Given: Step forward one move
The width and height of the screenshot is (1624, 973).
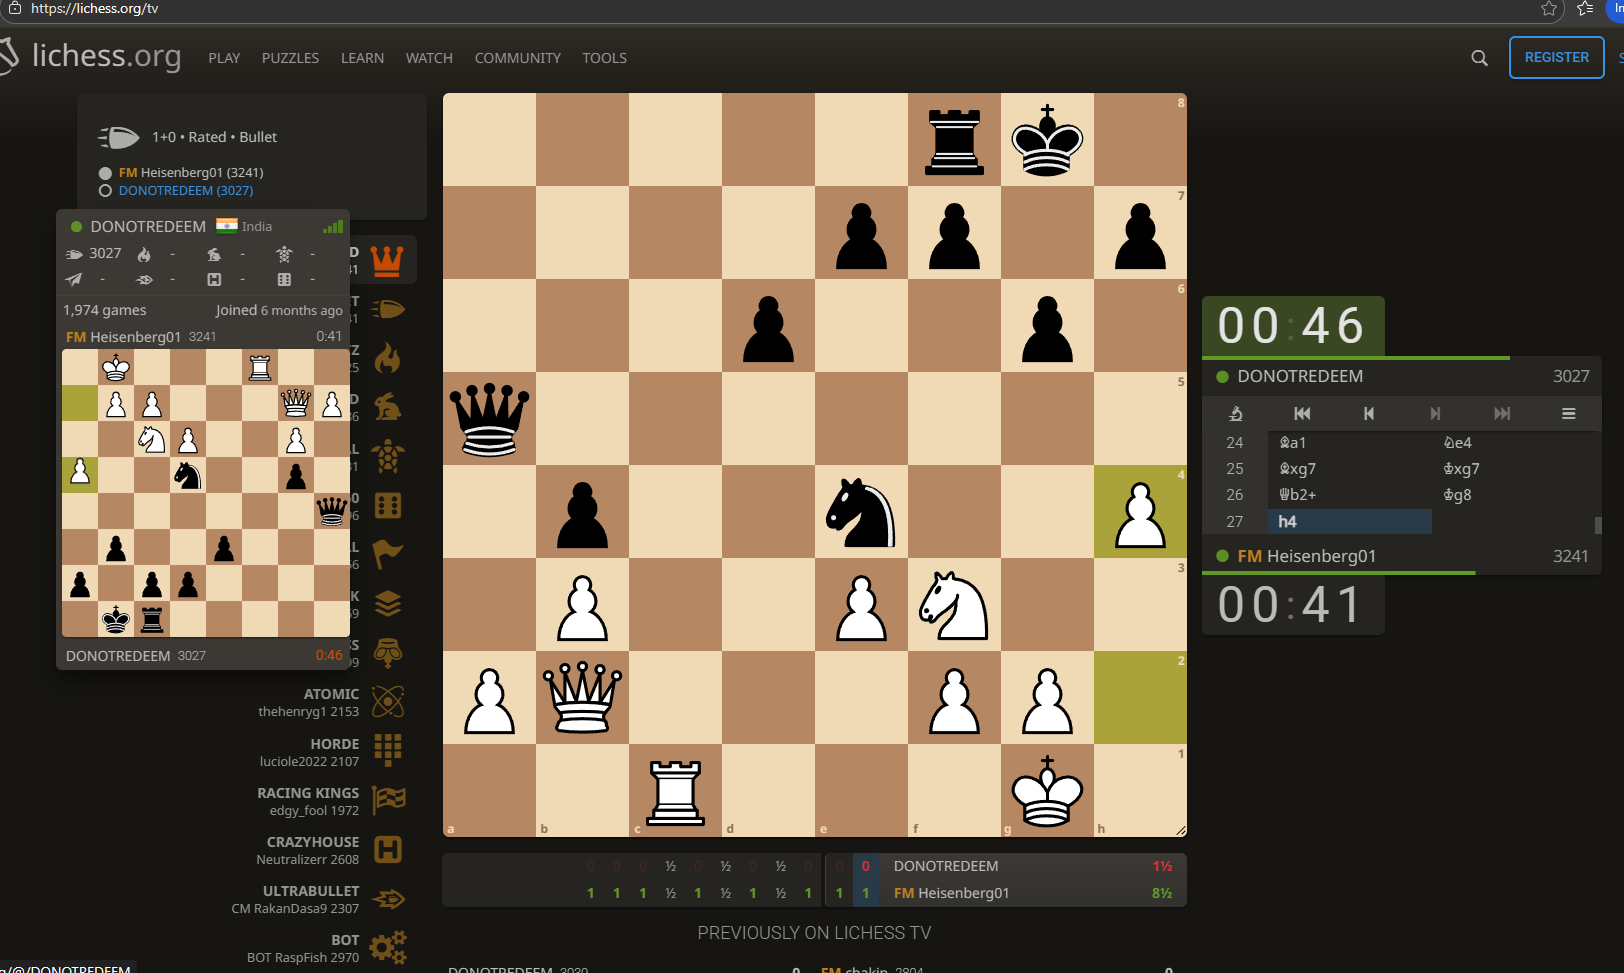Looking at the screenshot, I should click(1435, 414).
